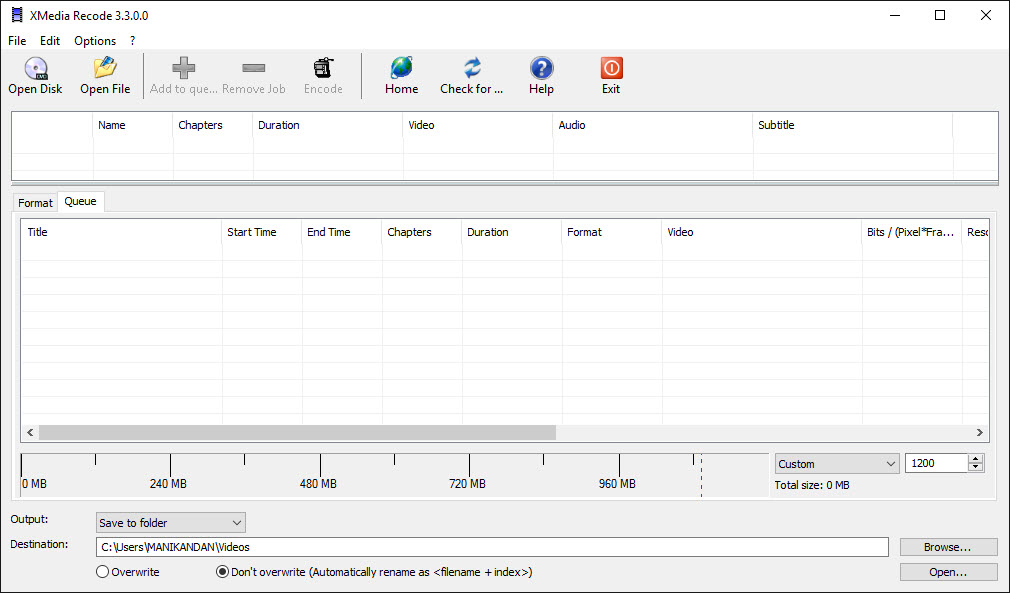Select the Queue tab
Screen dimensions: 1010x593
tap(81, 202)
